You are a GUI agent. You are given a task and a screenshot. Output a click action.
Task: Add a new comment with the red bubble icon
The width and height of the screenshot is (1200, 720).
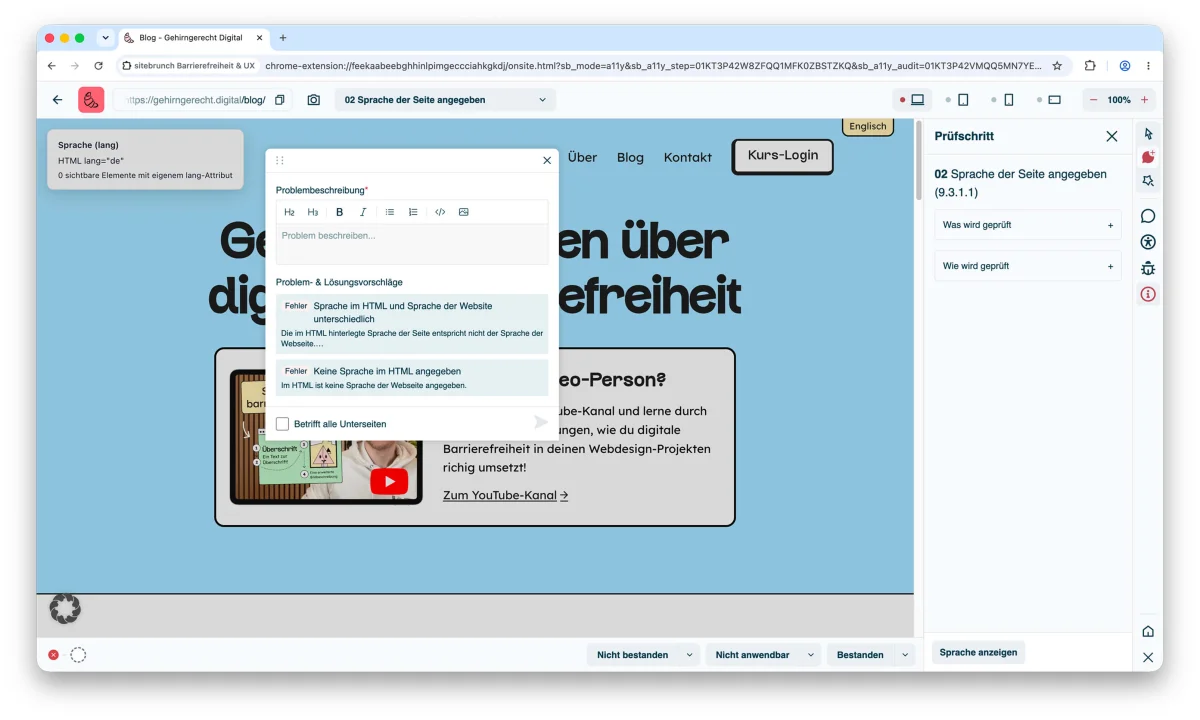[1148, 157]
